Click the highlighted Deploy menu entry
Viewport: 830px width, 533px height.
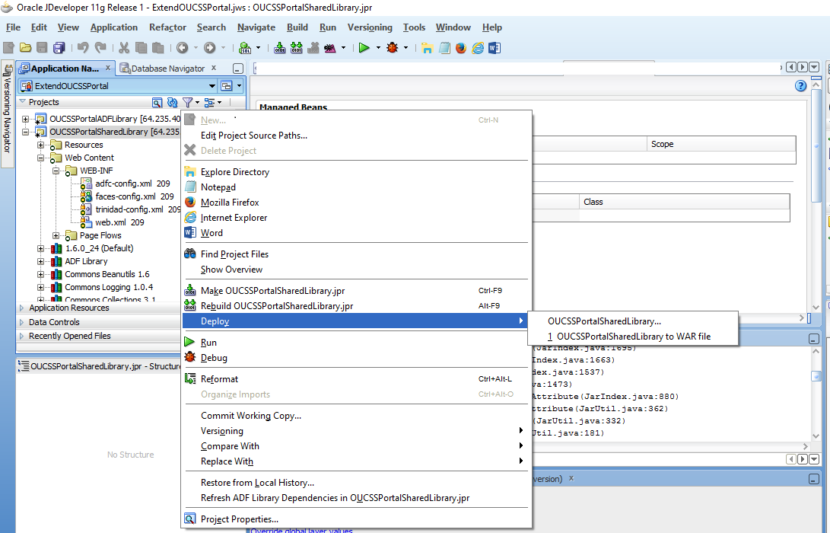[x=355, y=321]
